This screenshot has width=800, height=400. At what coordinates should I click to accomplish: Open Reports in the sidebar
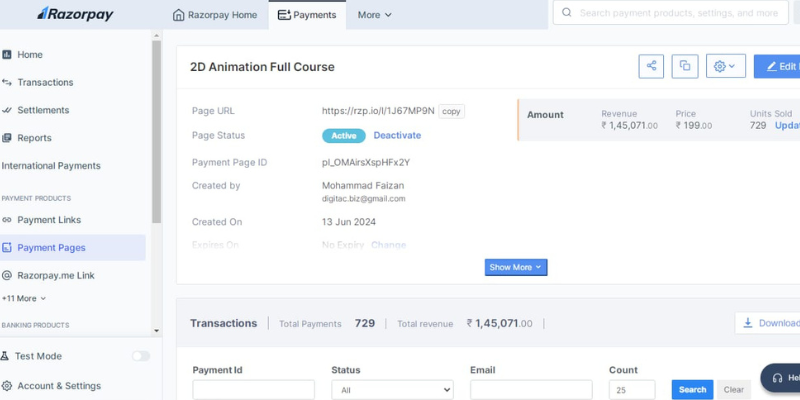point(34,138)
